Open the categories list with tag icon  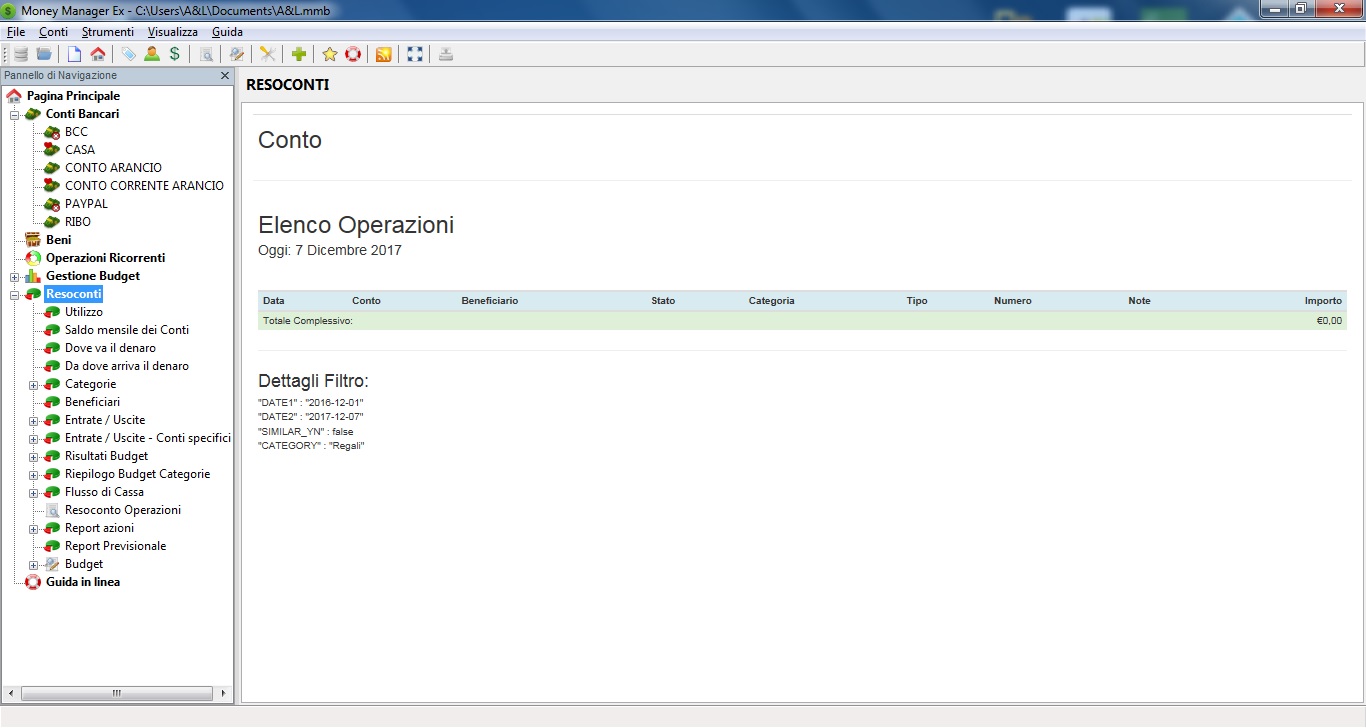pos(127,54)
